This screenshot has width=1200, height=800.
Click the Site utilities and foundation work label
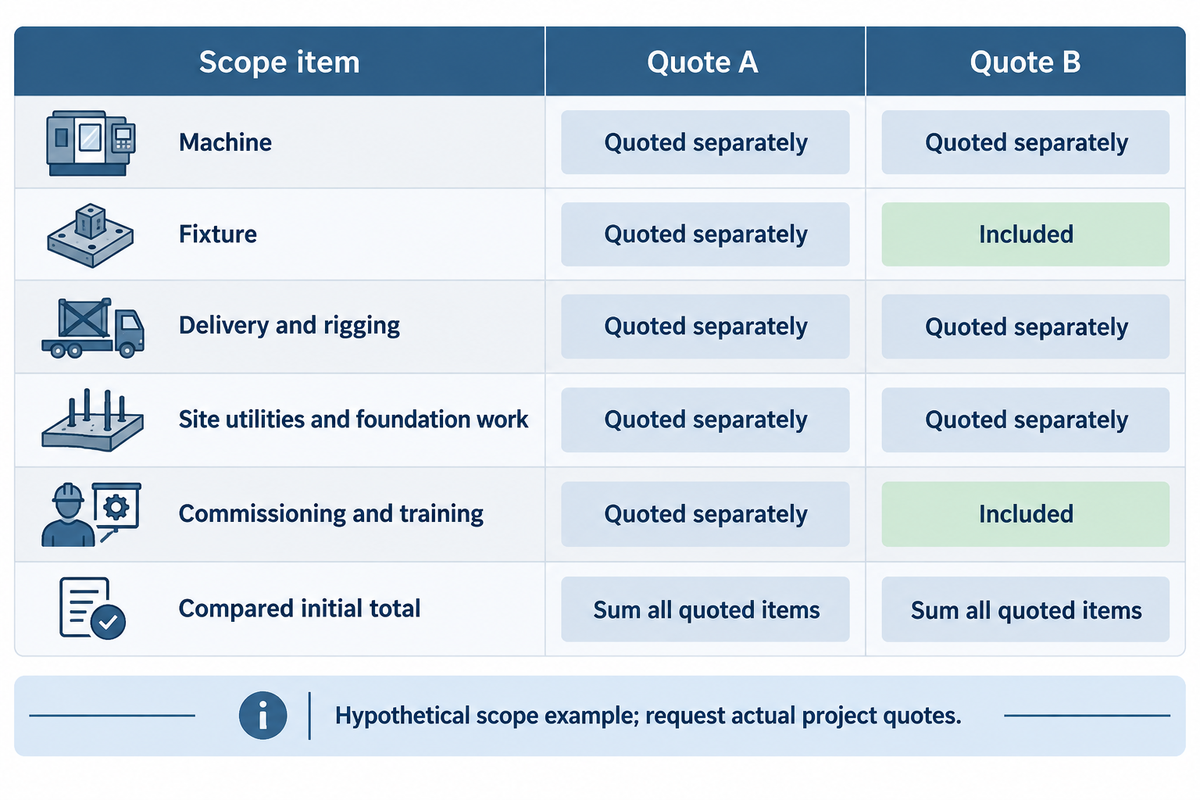[x=353, y=419]
